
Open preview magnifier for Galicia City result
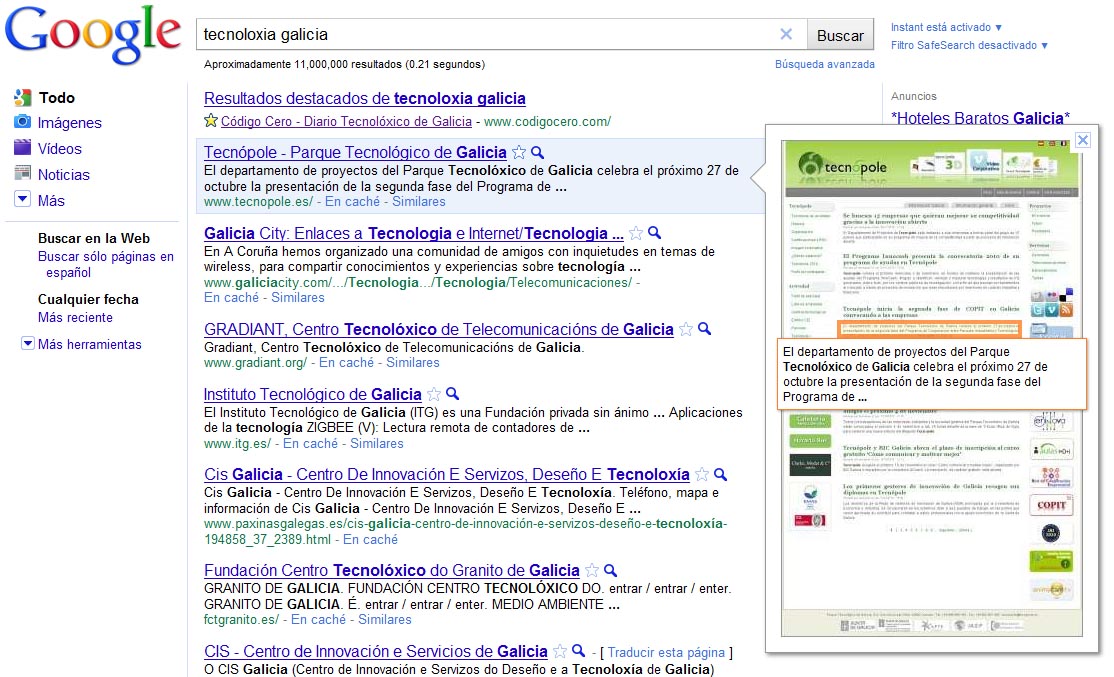pyautogui.click(x=654, y=232)
